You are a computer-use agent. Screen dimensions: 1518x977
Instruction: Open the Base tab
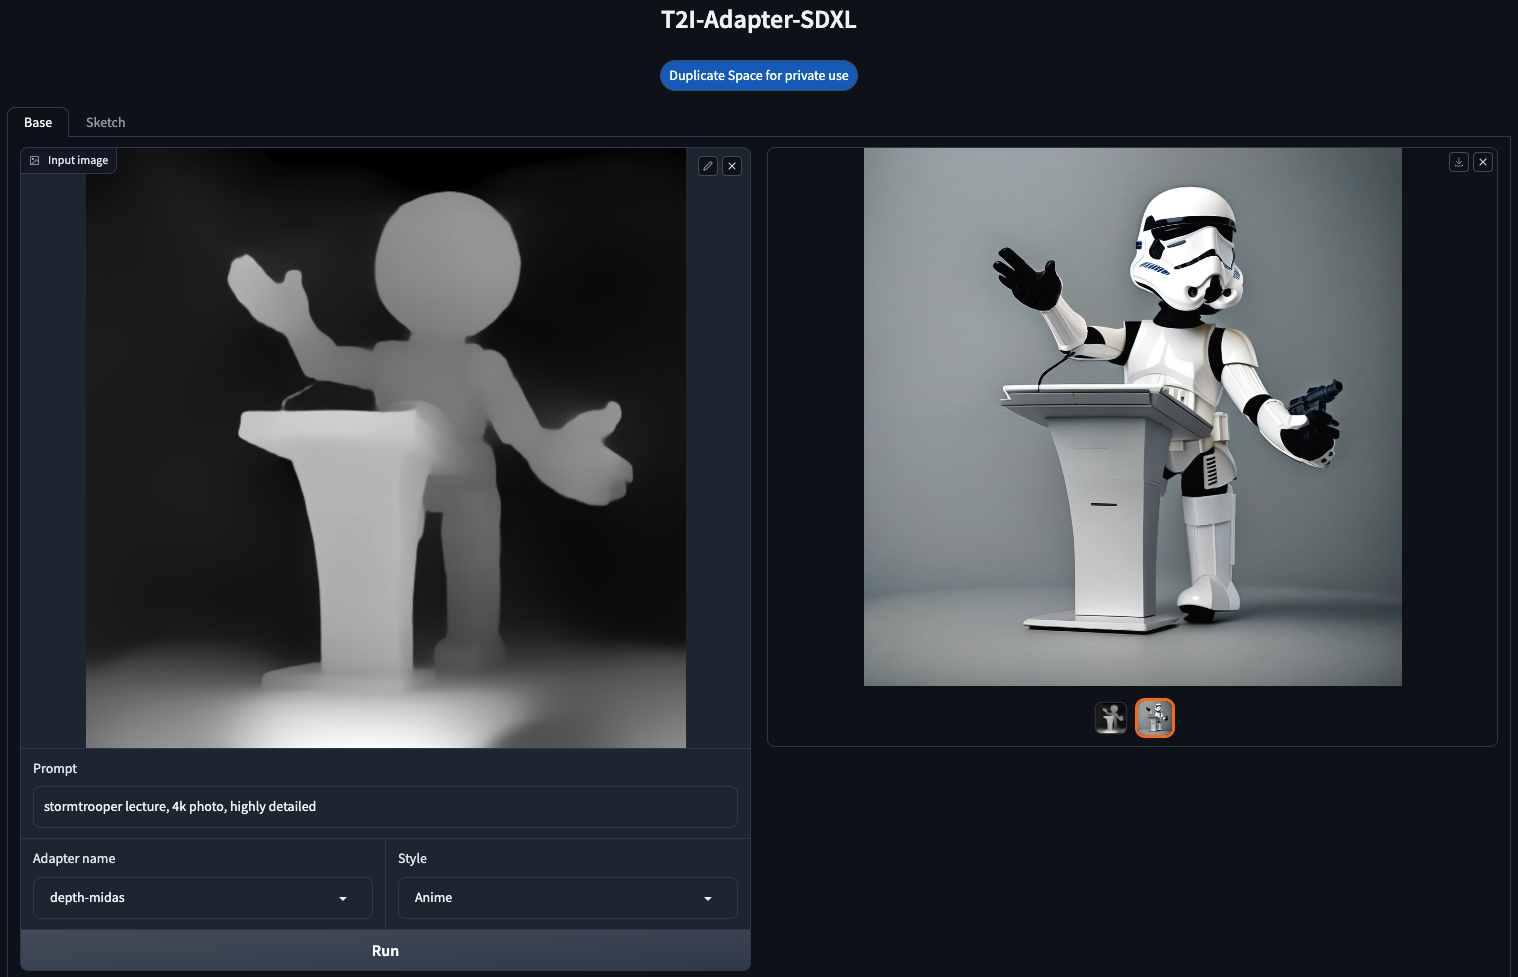38,122
